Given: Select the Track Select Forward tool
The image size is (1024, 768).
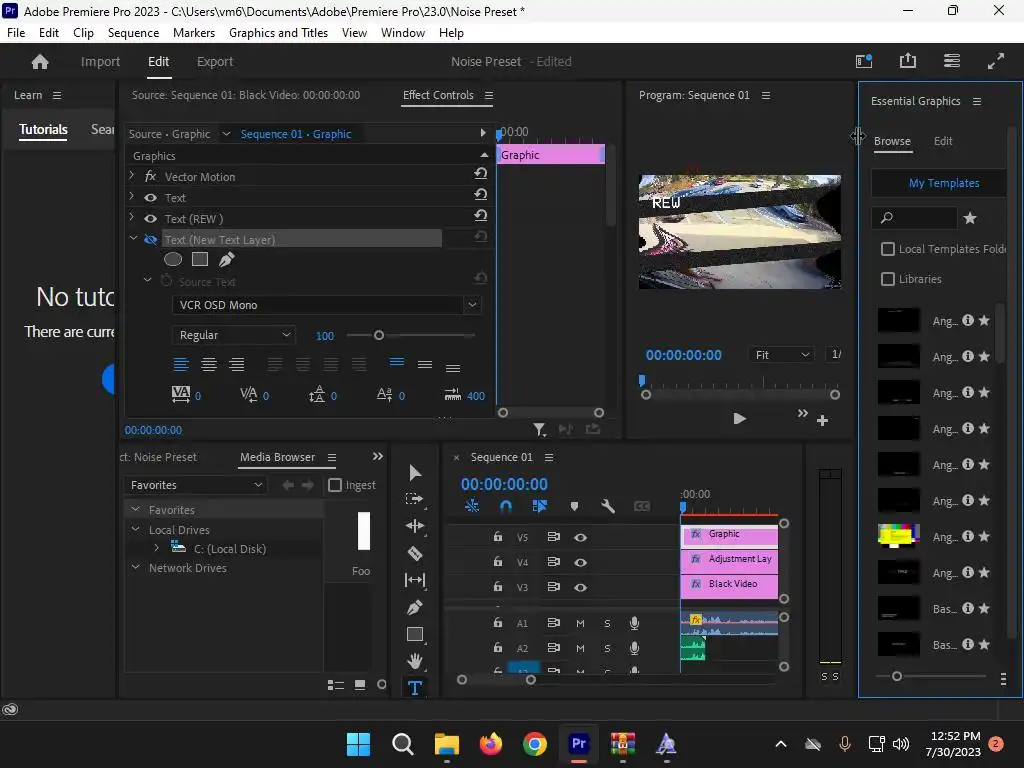Looking at the screenshot, I should (415, 499).
